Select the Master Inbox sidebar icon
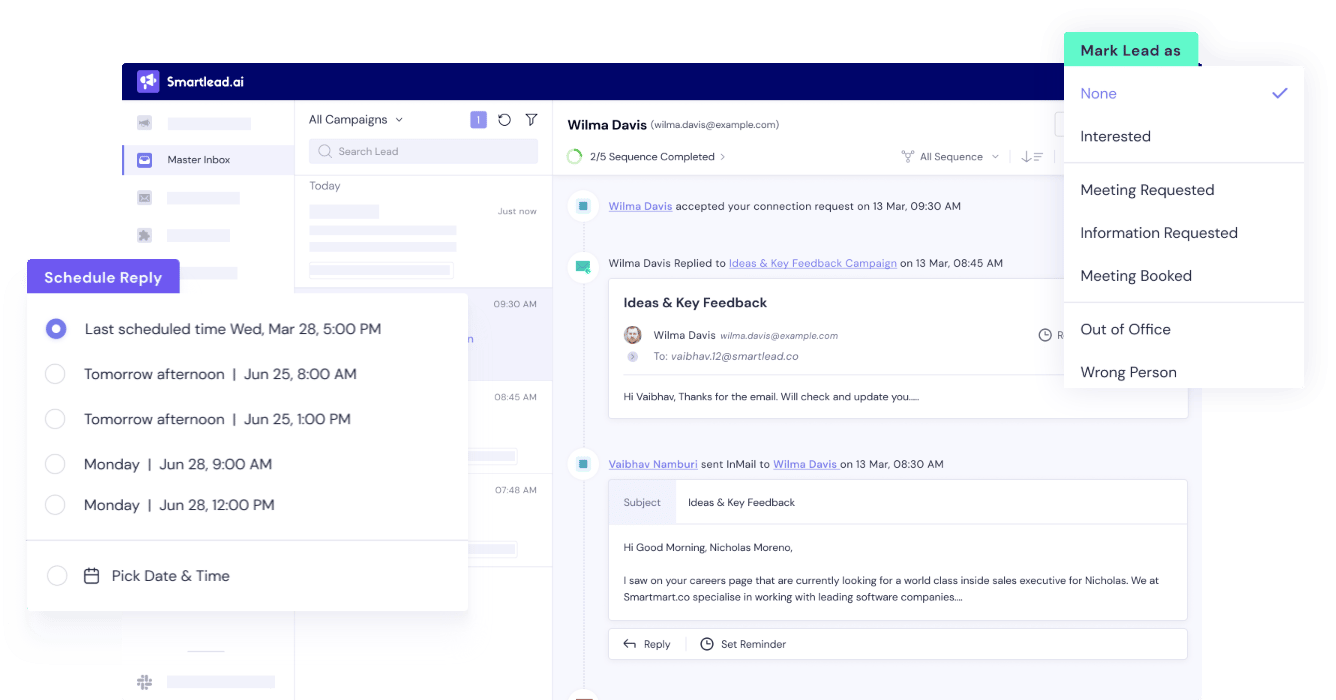This screenshot has height=700, width=1336. pos(144,159)
